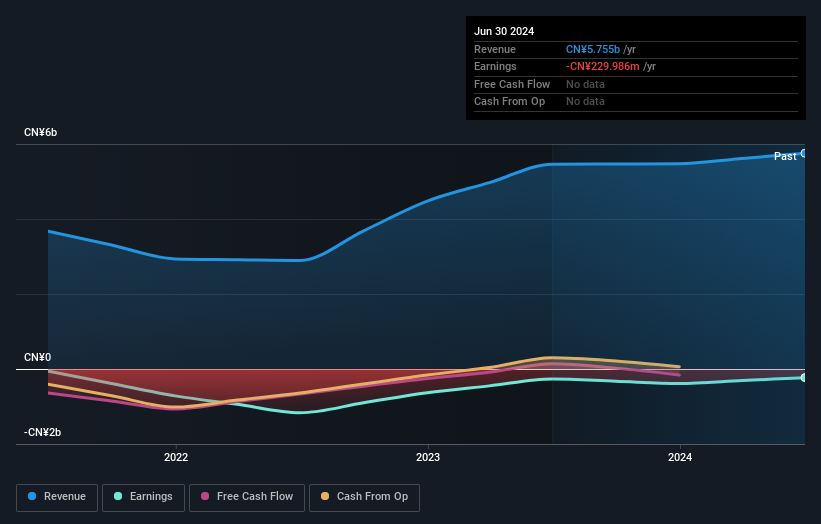Toggle the Revenue legend button

[x=57, y=497]
